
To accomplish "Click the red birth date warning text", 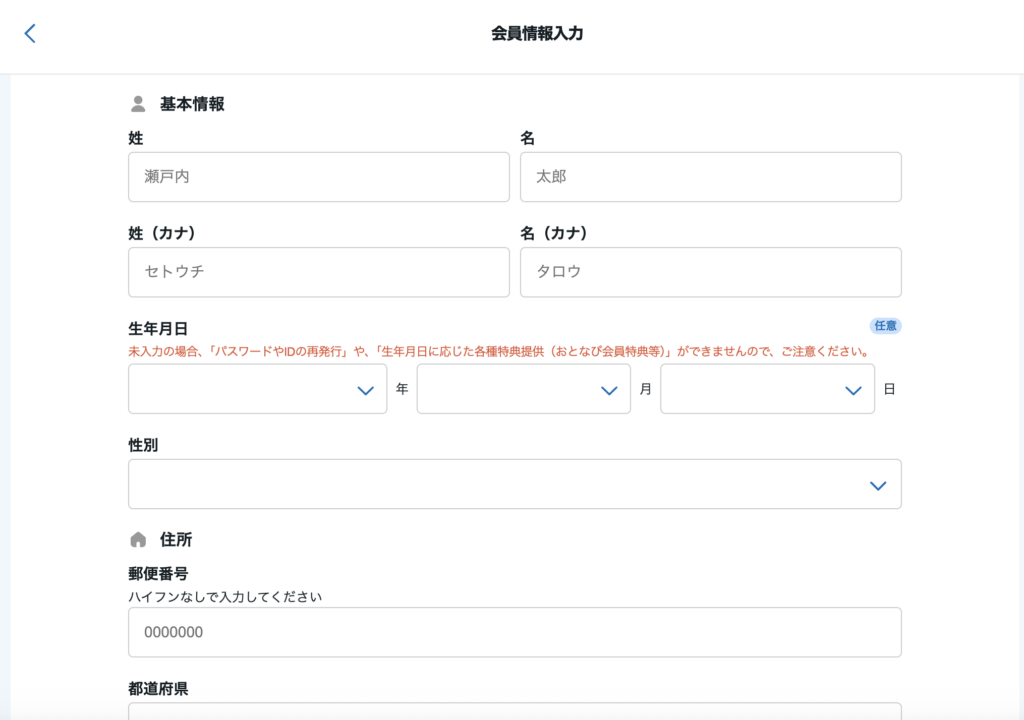I will [x=498, y=352].
